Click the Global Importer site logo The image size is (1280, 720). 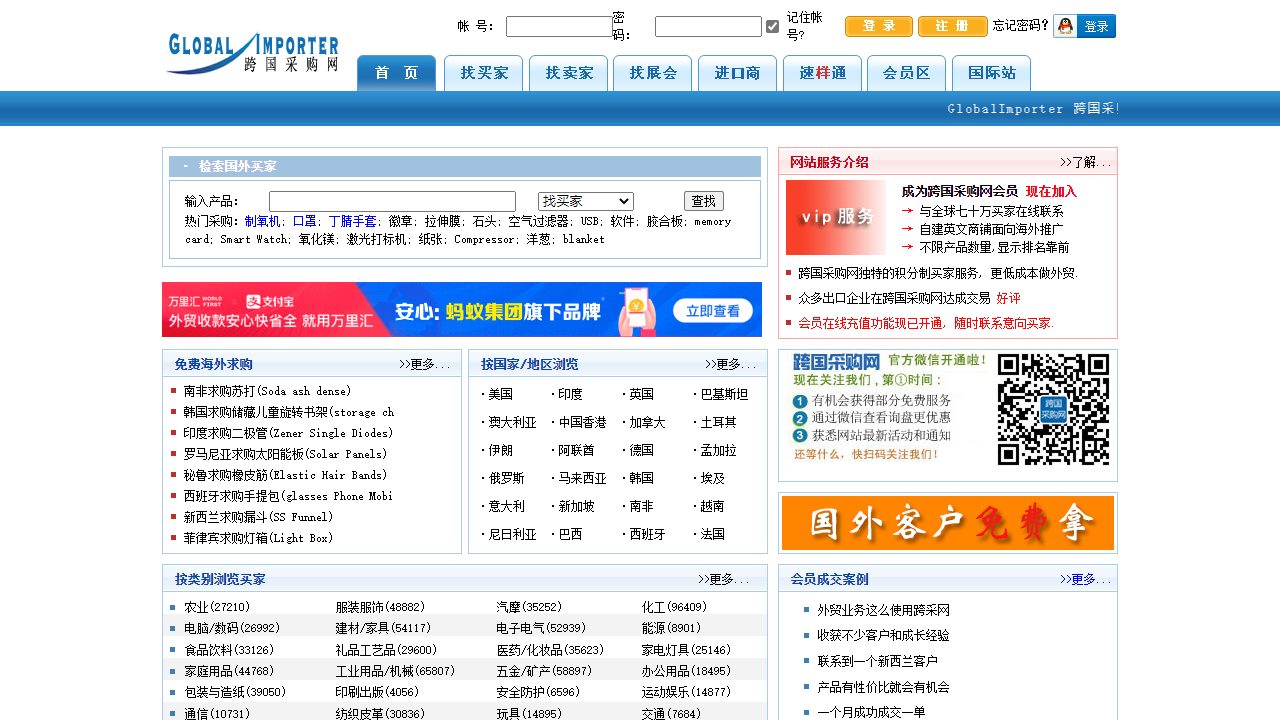click(252, 53)
